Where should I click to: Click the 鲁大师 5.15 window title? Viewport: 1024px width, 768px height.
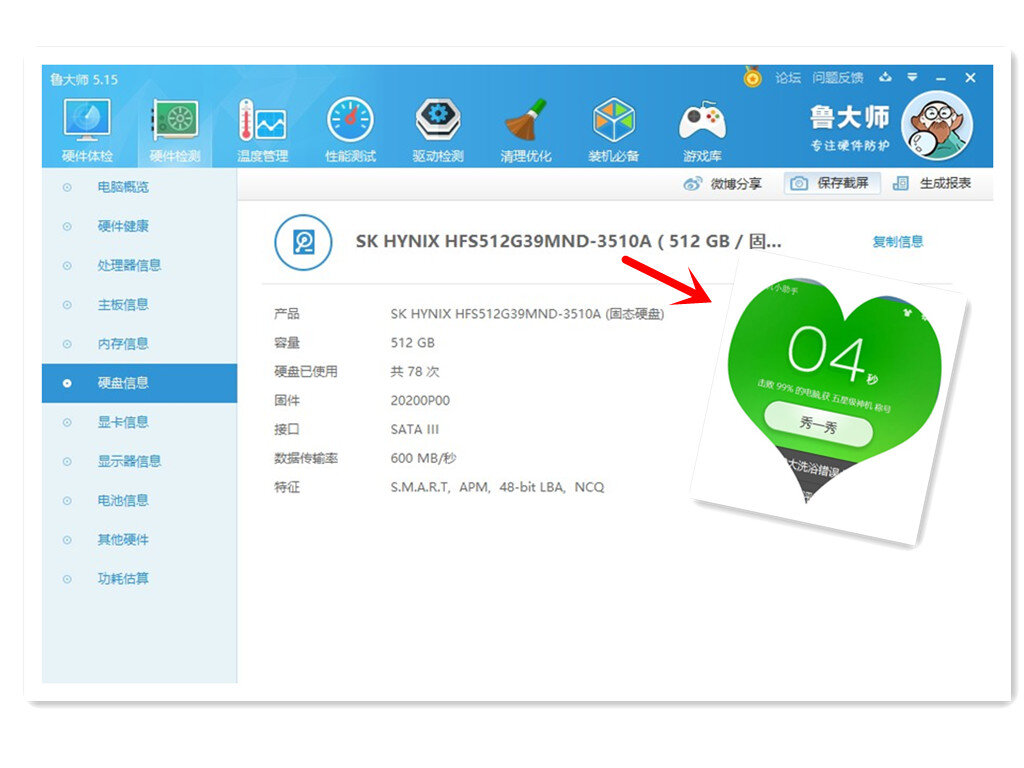click(x=84, y=80)
